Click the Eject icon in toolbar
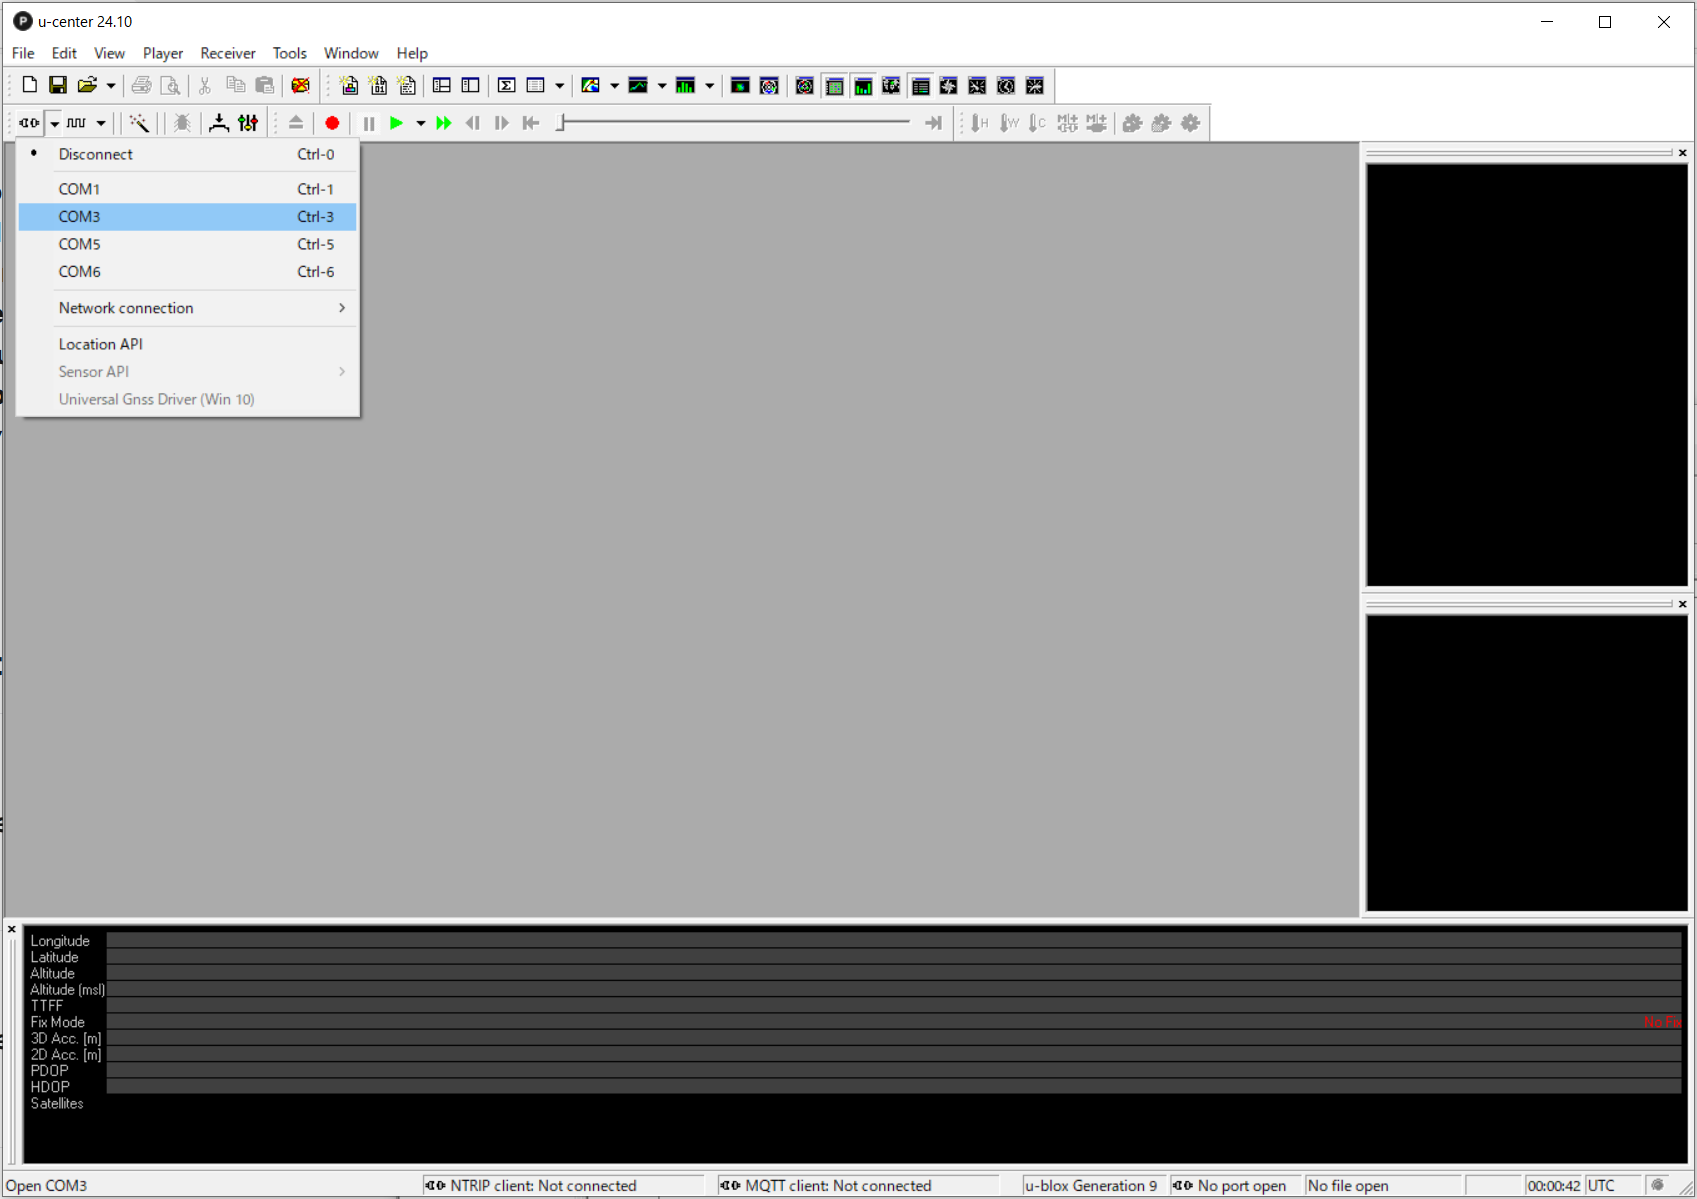 tap(296, 123)
